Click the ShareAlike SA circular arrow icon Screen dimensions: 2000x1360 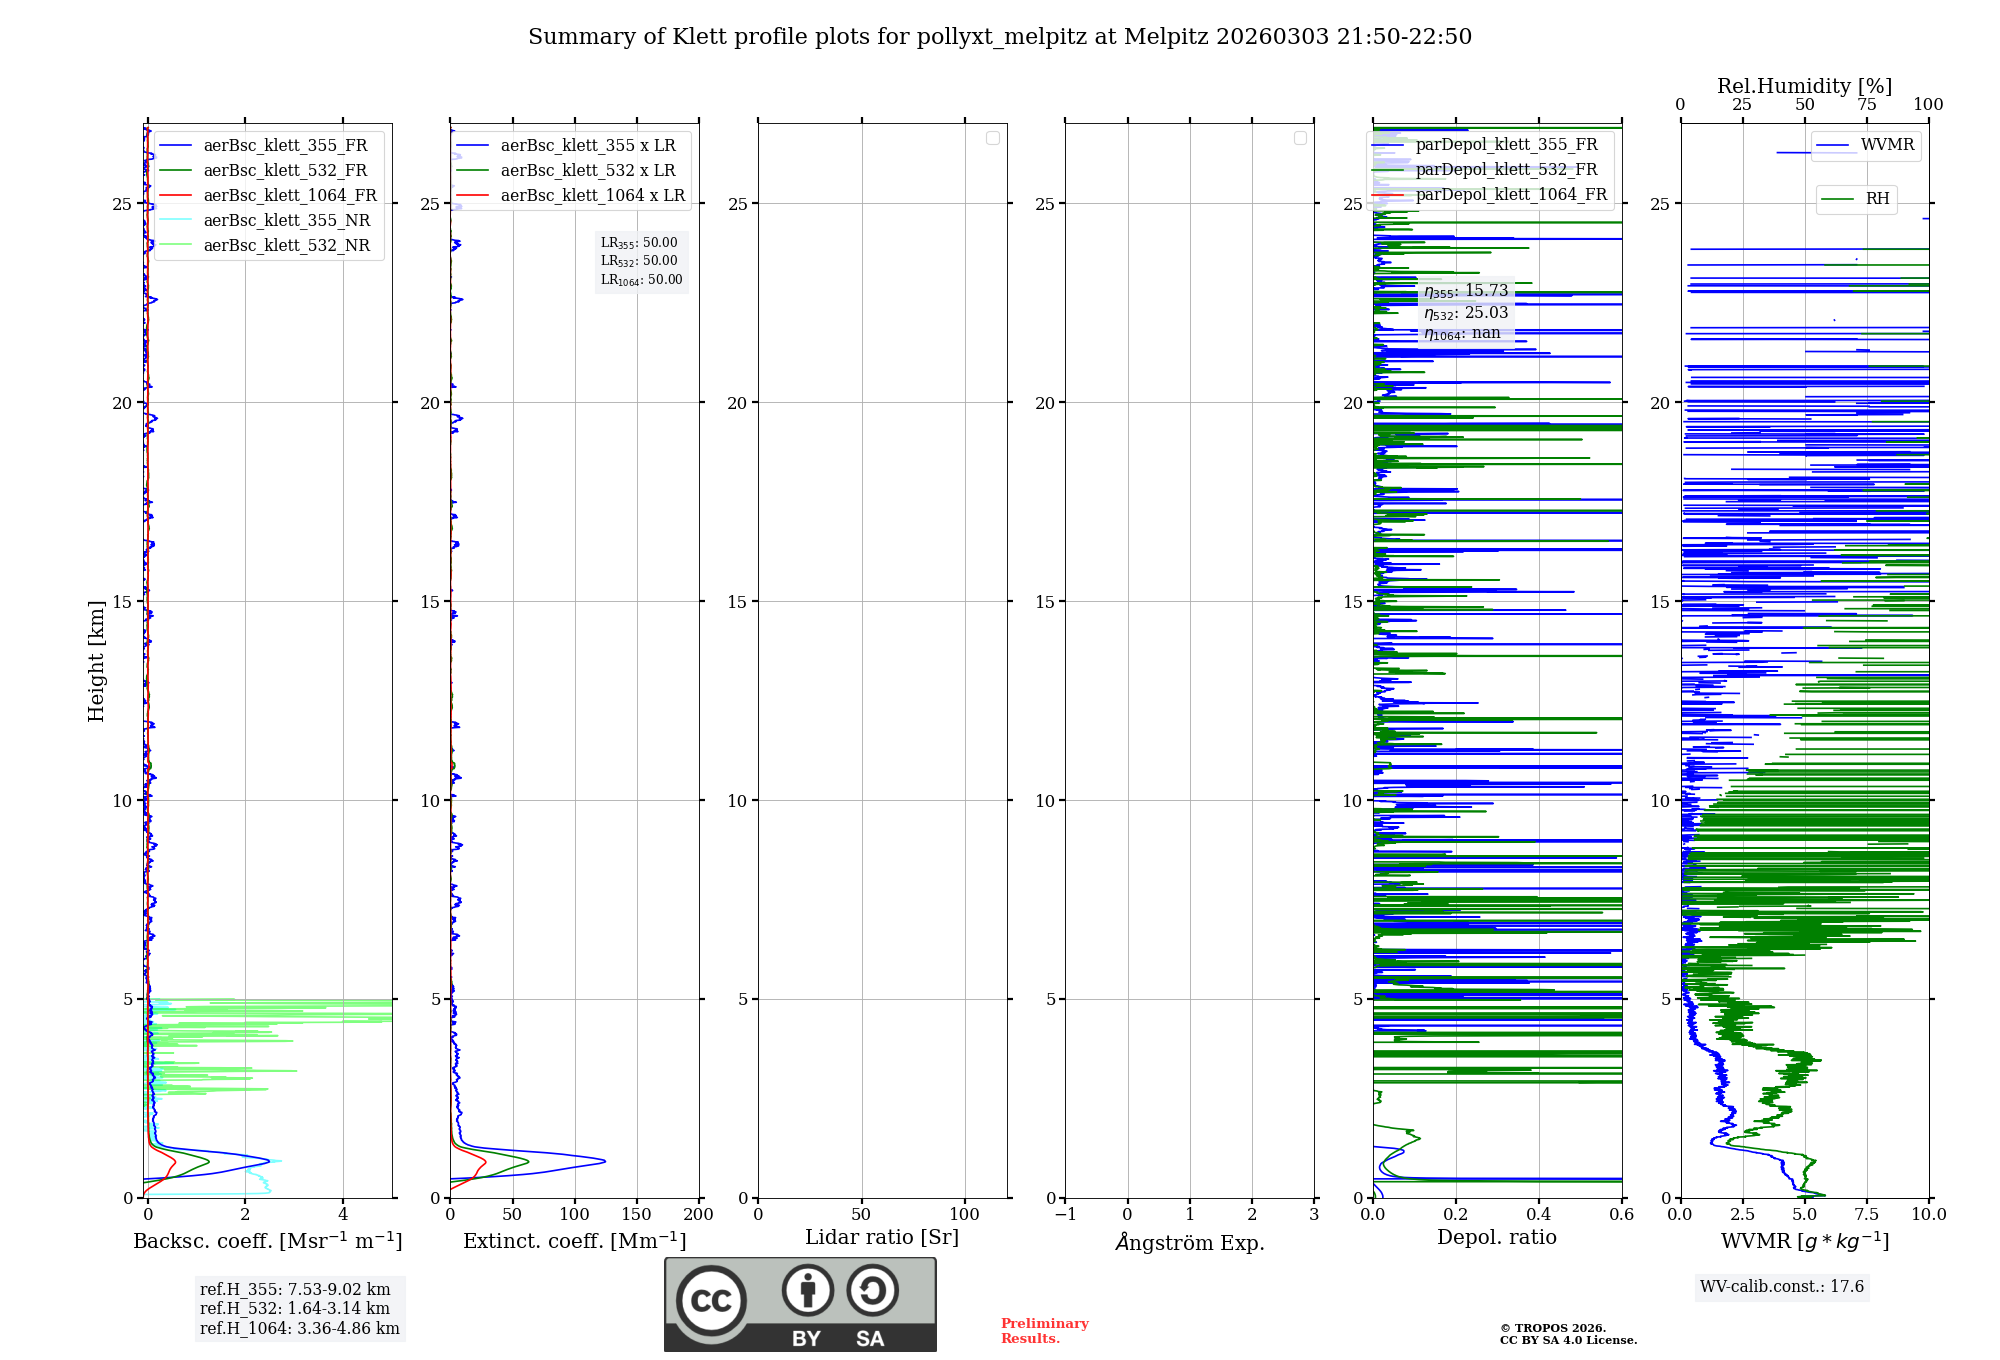tap(872, 1291)
